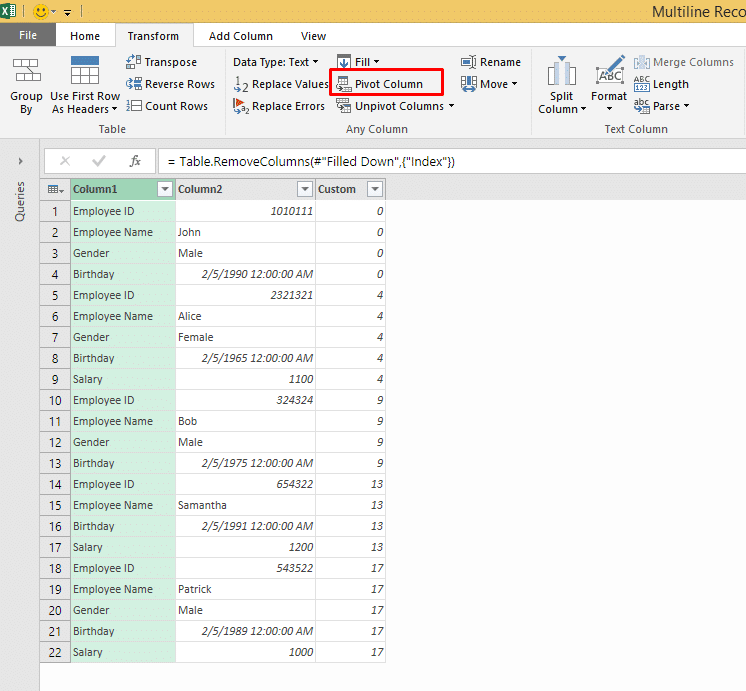Open the File menu tab
The image size is (746, 691).
coord(28,35)
